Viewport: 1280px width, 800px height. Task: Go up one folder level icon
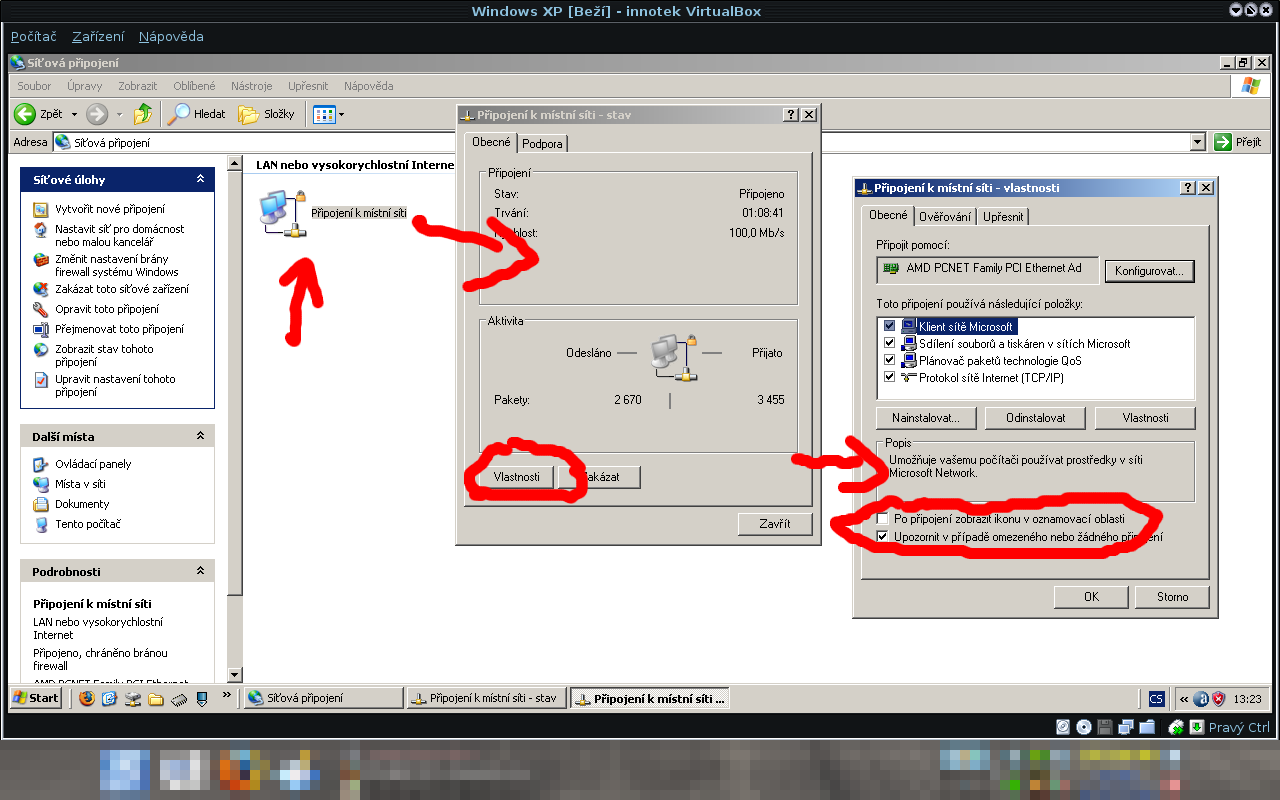tap(144, 114)
